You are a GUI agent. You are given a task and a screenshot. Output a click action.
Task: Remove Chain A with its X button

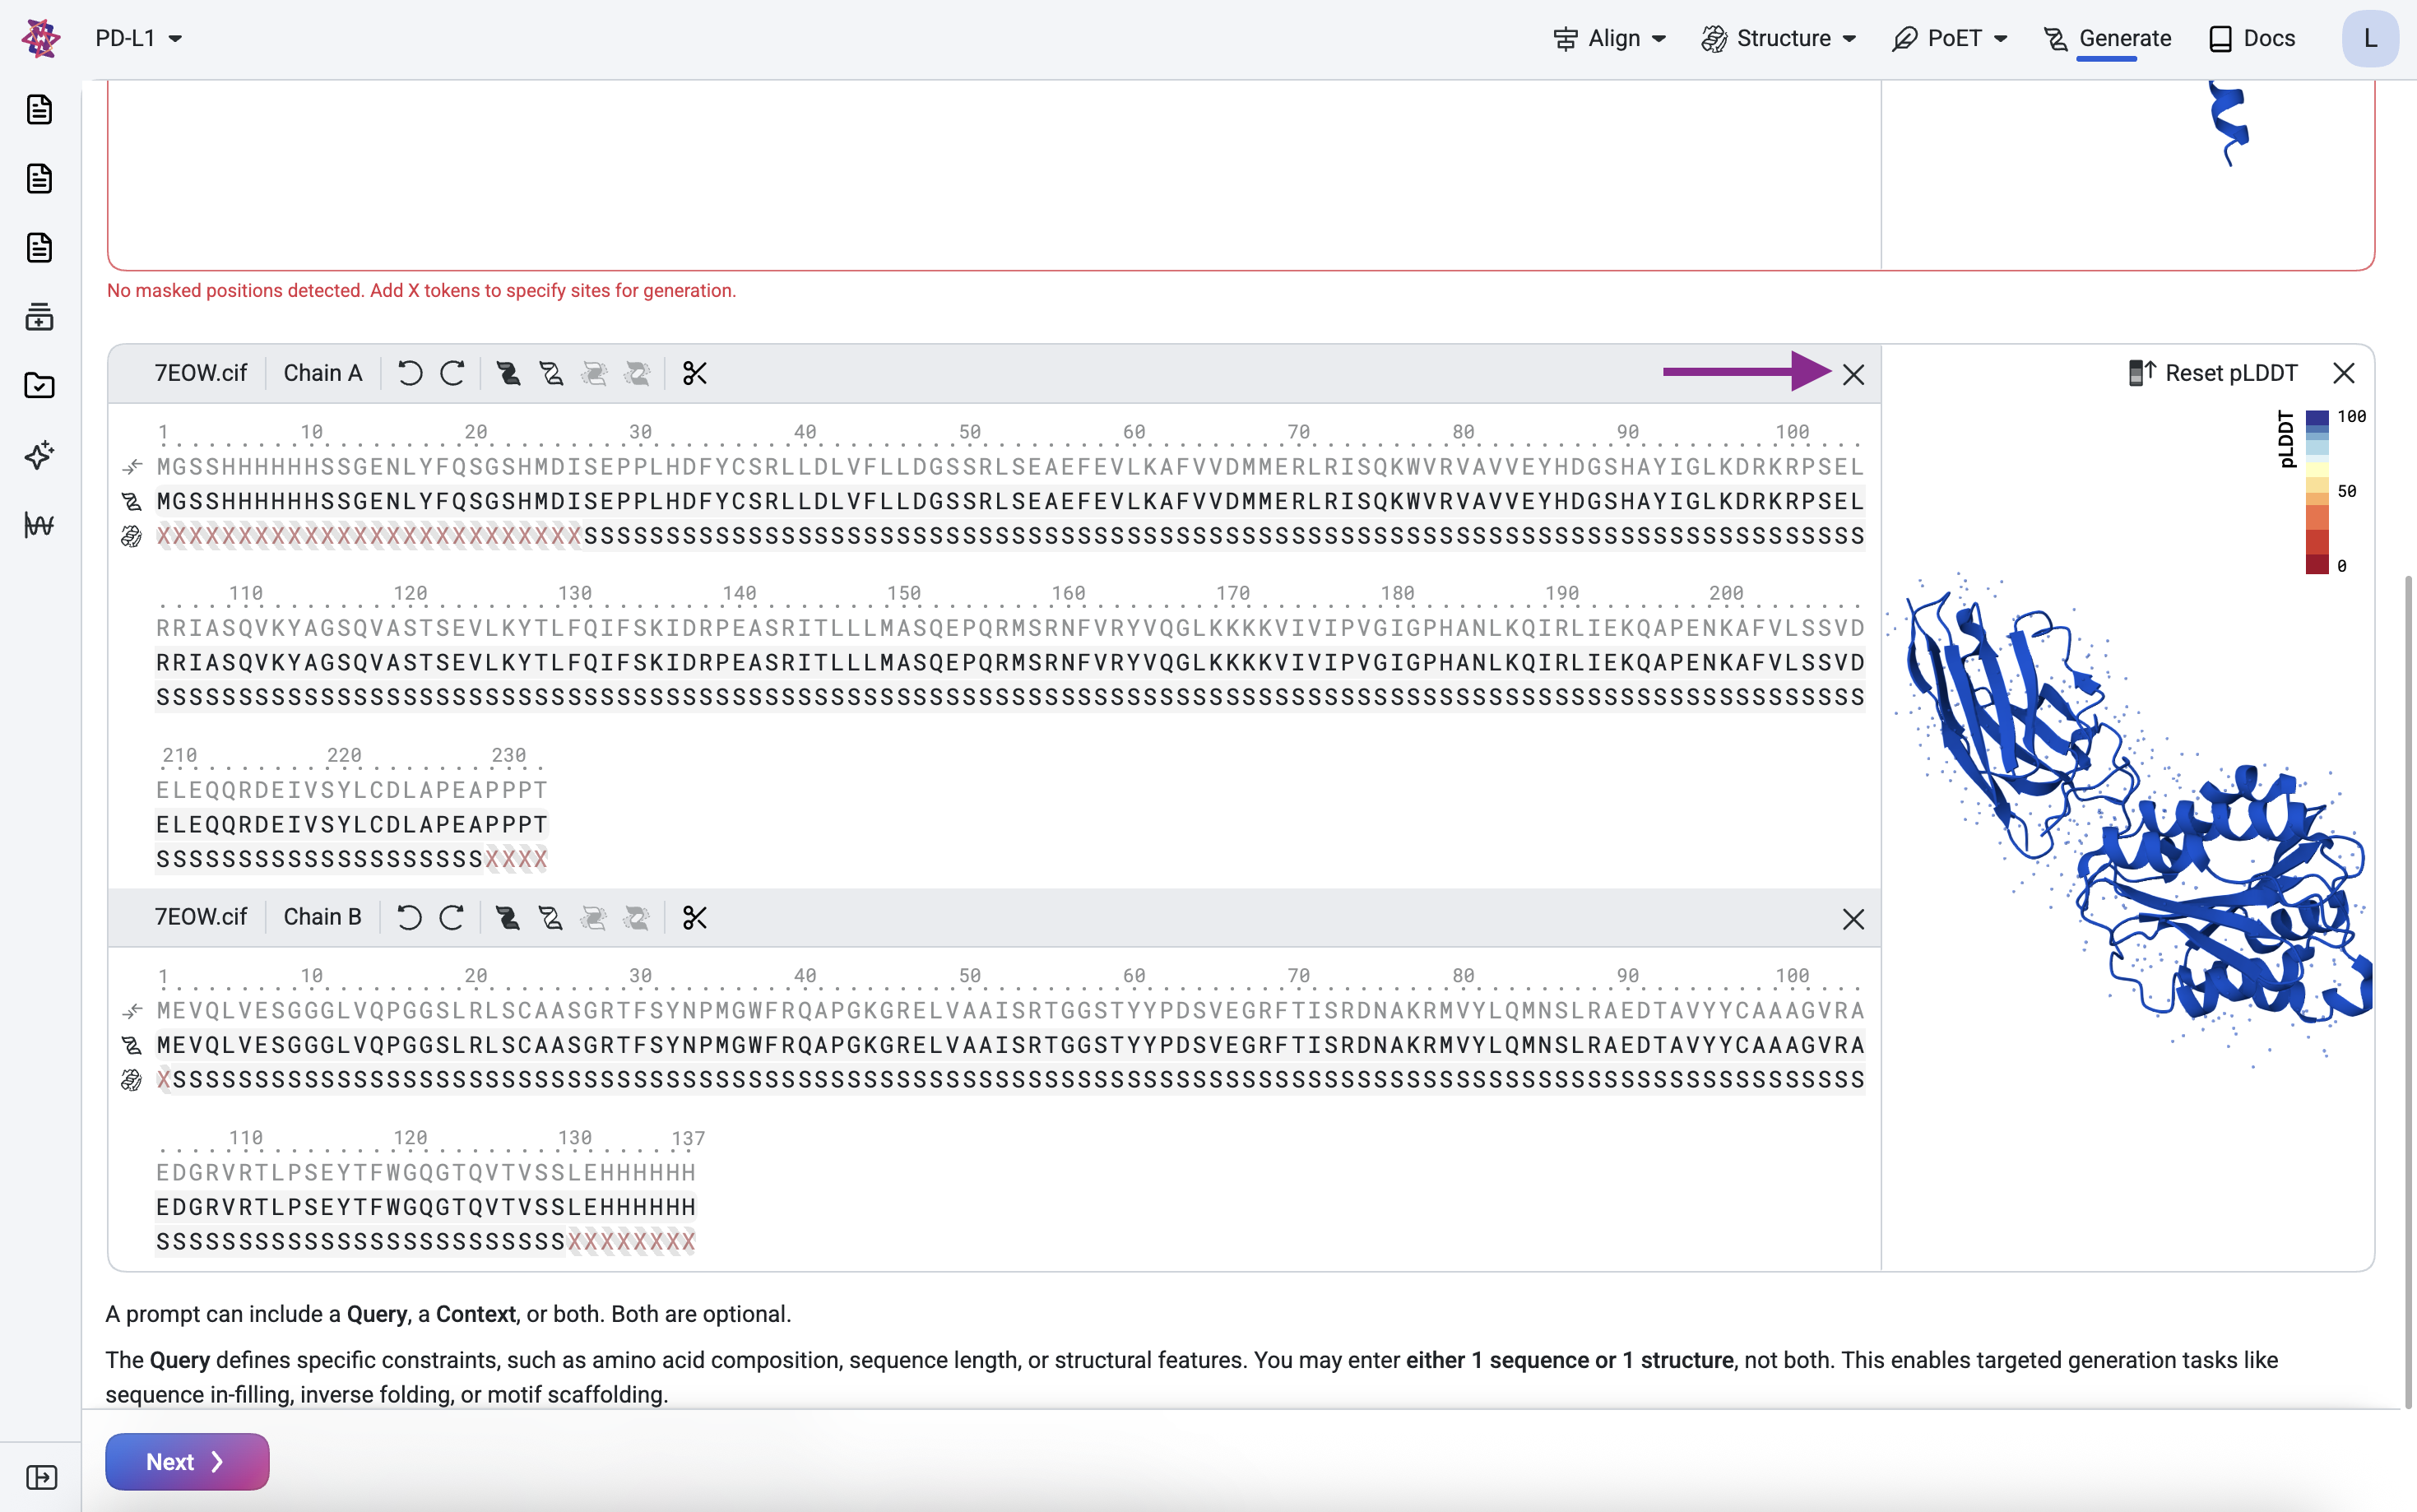coord(1853,375)
